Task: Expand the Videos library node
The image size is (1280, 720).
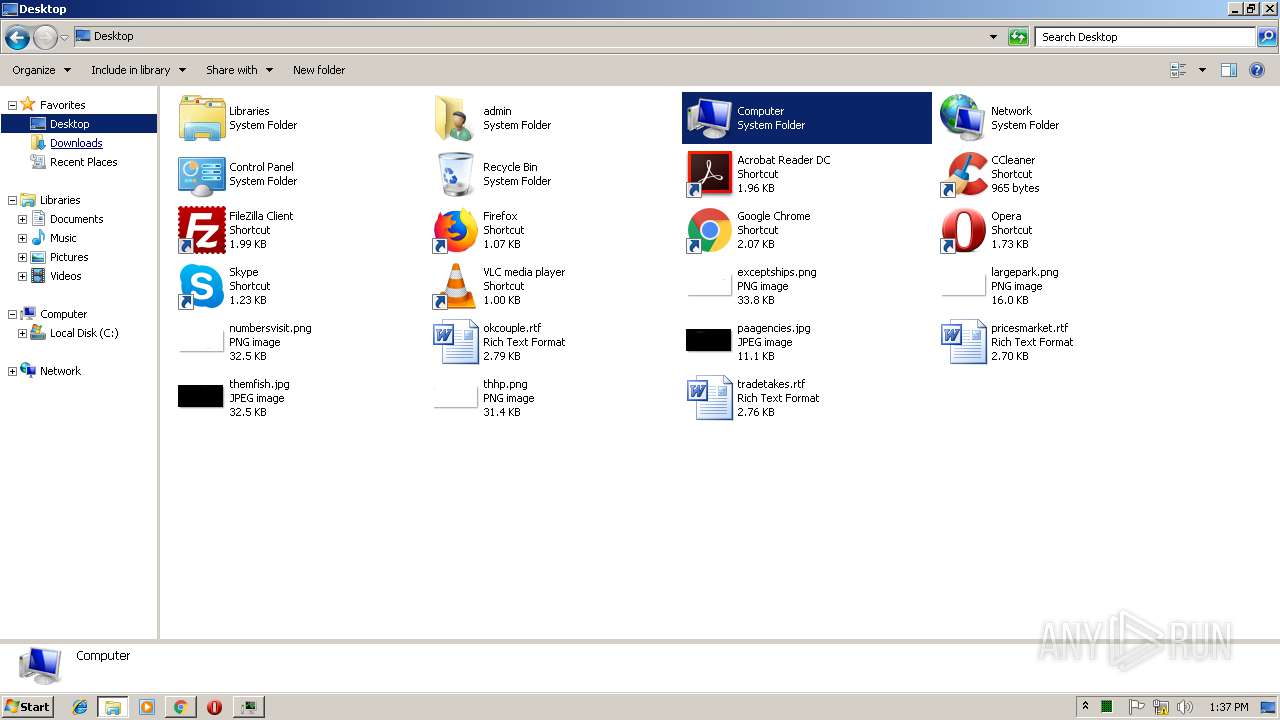Action: (22, 276)
